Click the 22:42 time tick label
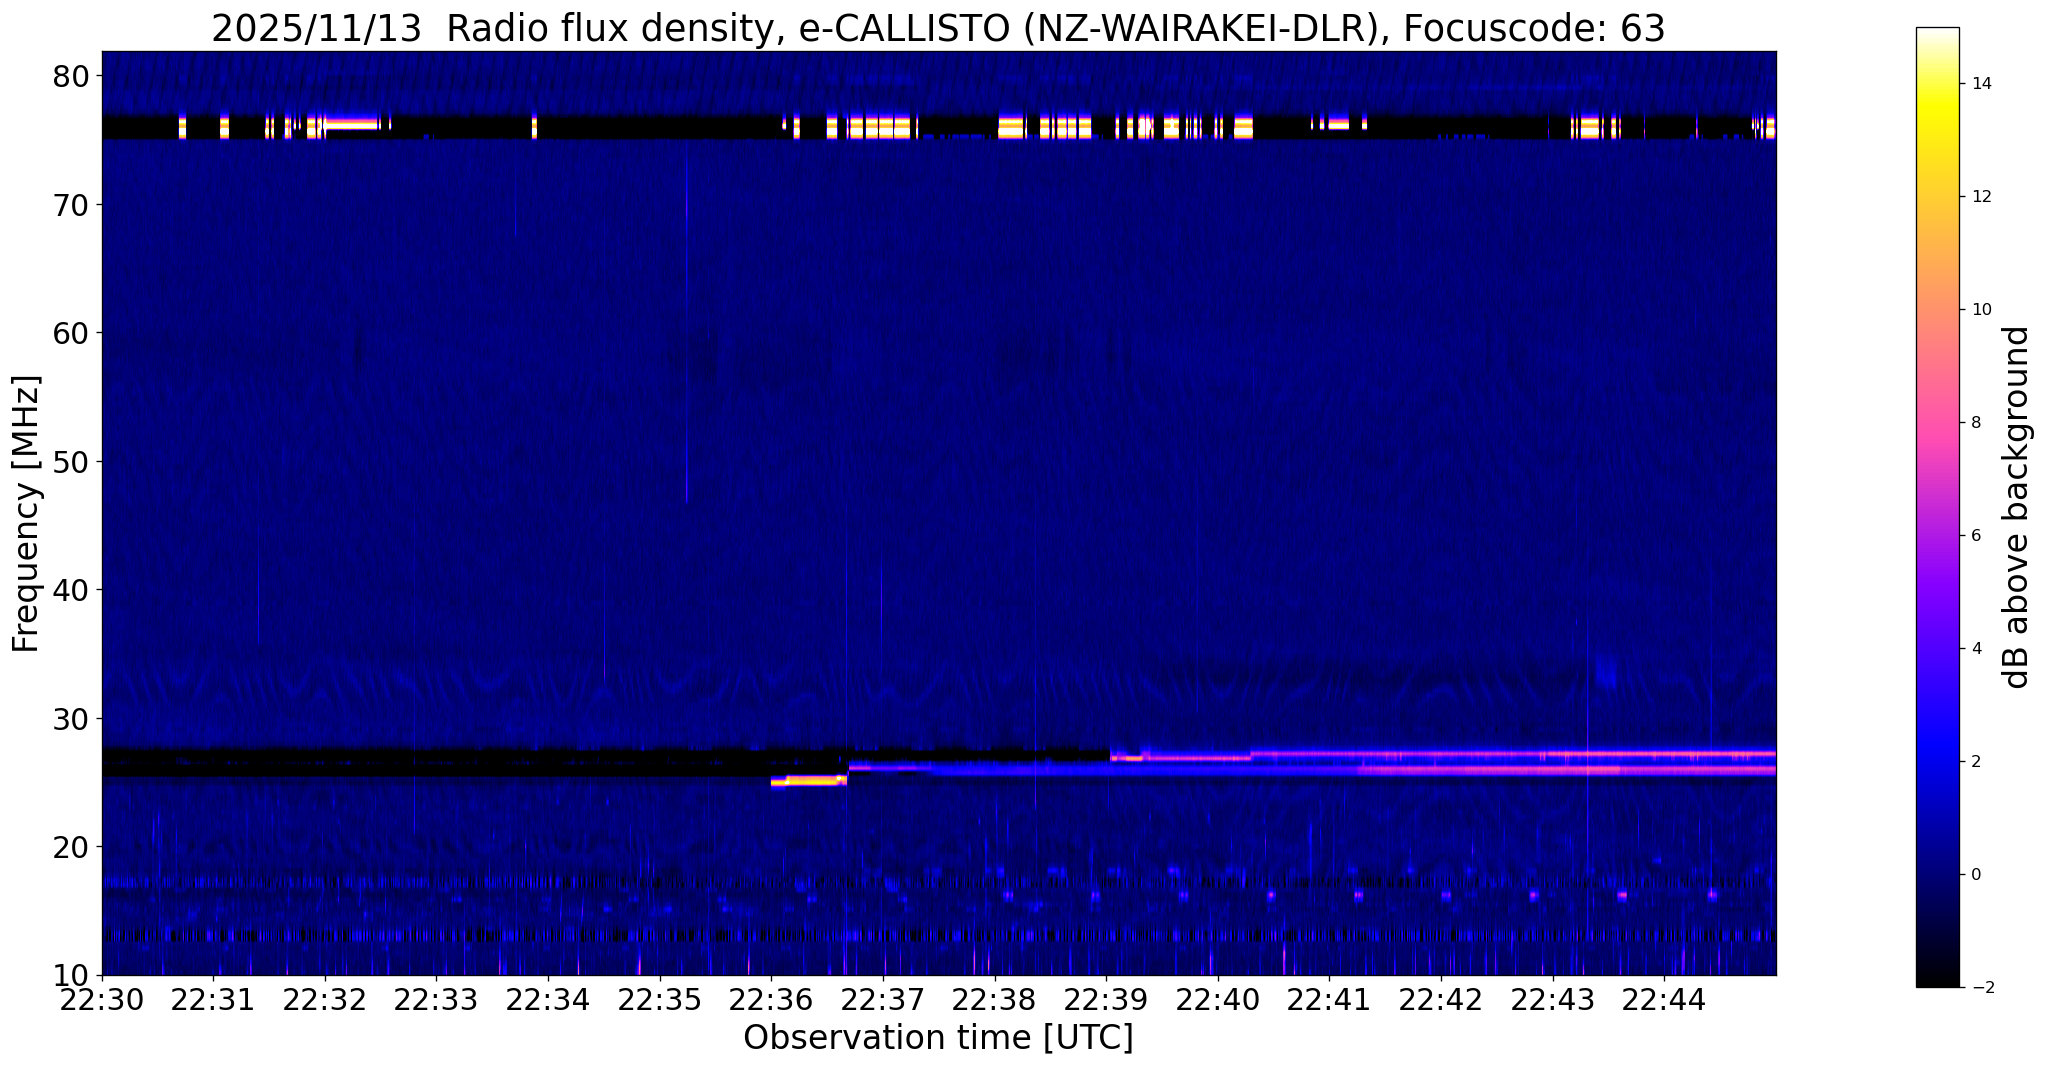2047x1067 pixels. click(x=1441, y=1000)
